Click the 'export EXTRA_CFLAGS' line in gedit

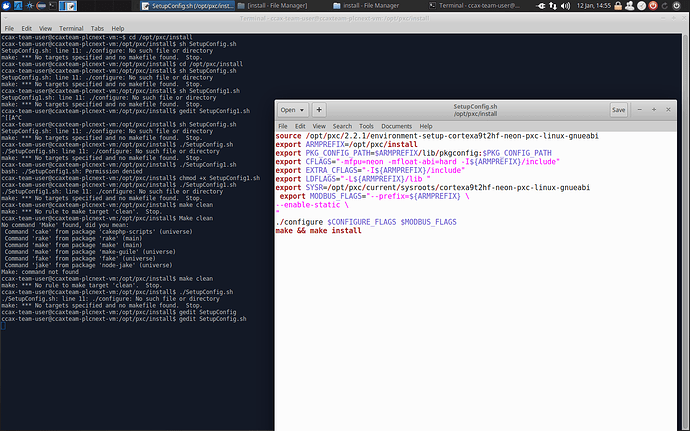tap(370, 170)
